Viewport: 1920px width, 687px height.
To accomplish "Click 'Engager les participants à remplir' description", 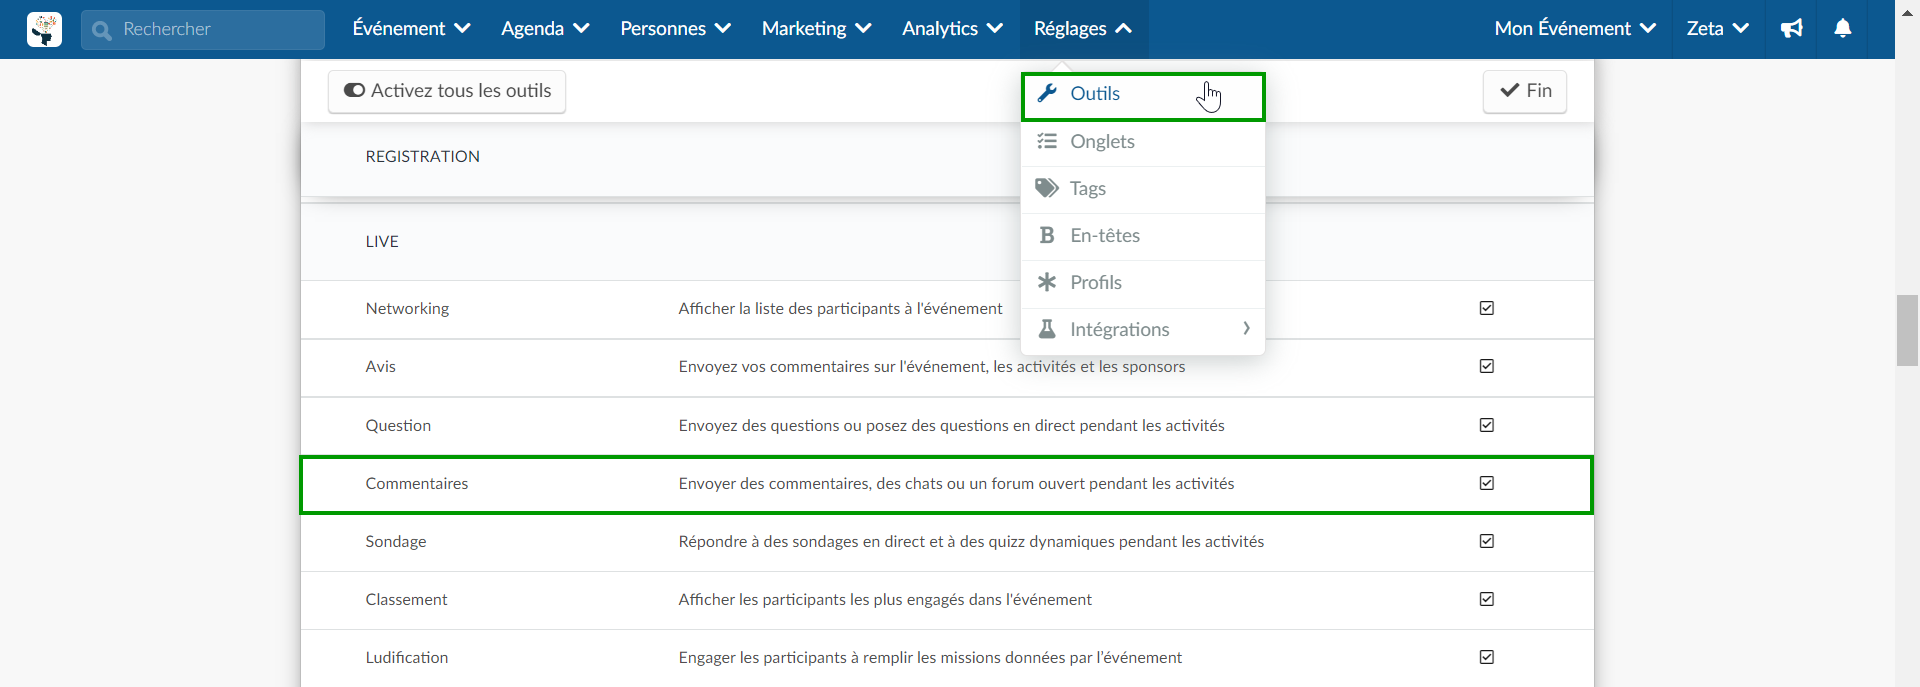I will [930, 657].
